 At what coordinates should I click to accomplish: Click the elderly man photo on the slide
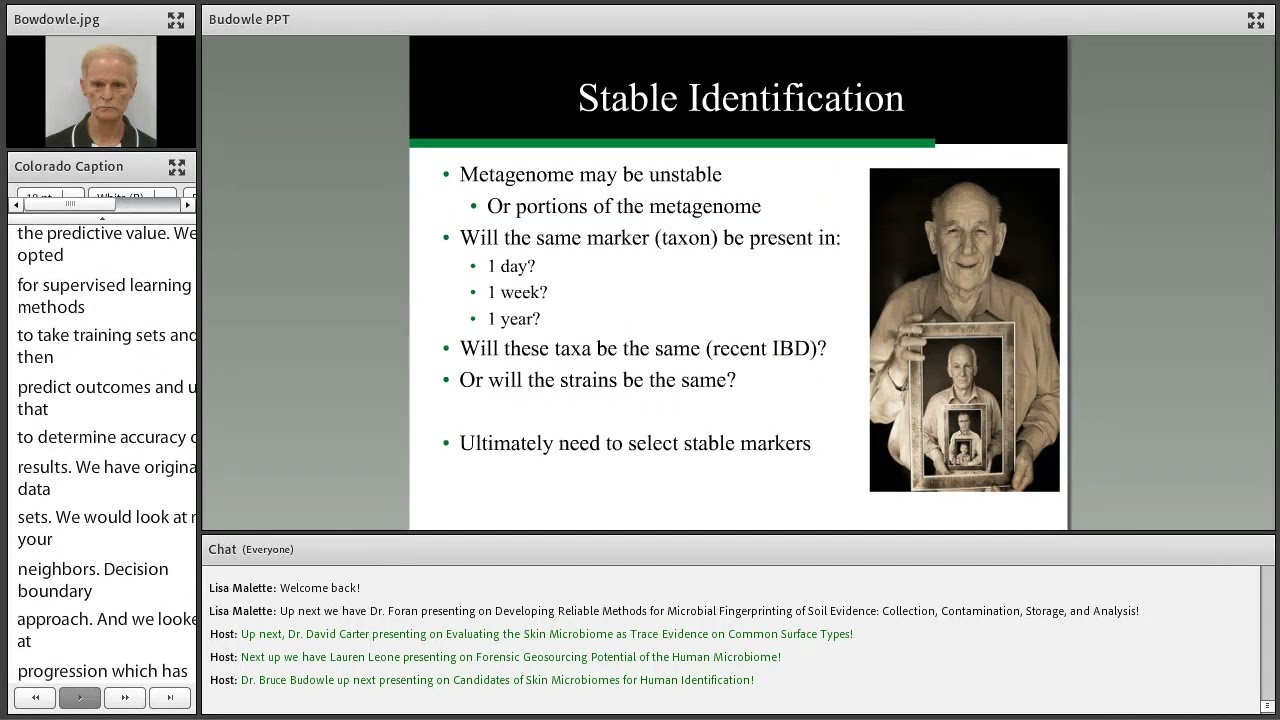point(964,330)
